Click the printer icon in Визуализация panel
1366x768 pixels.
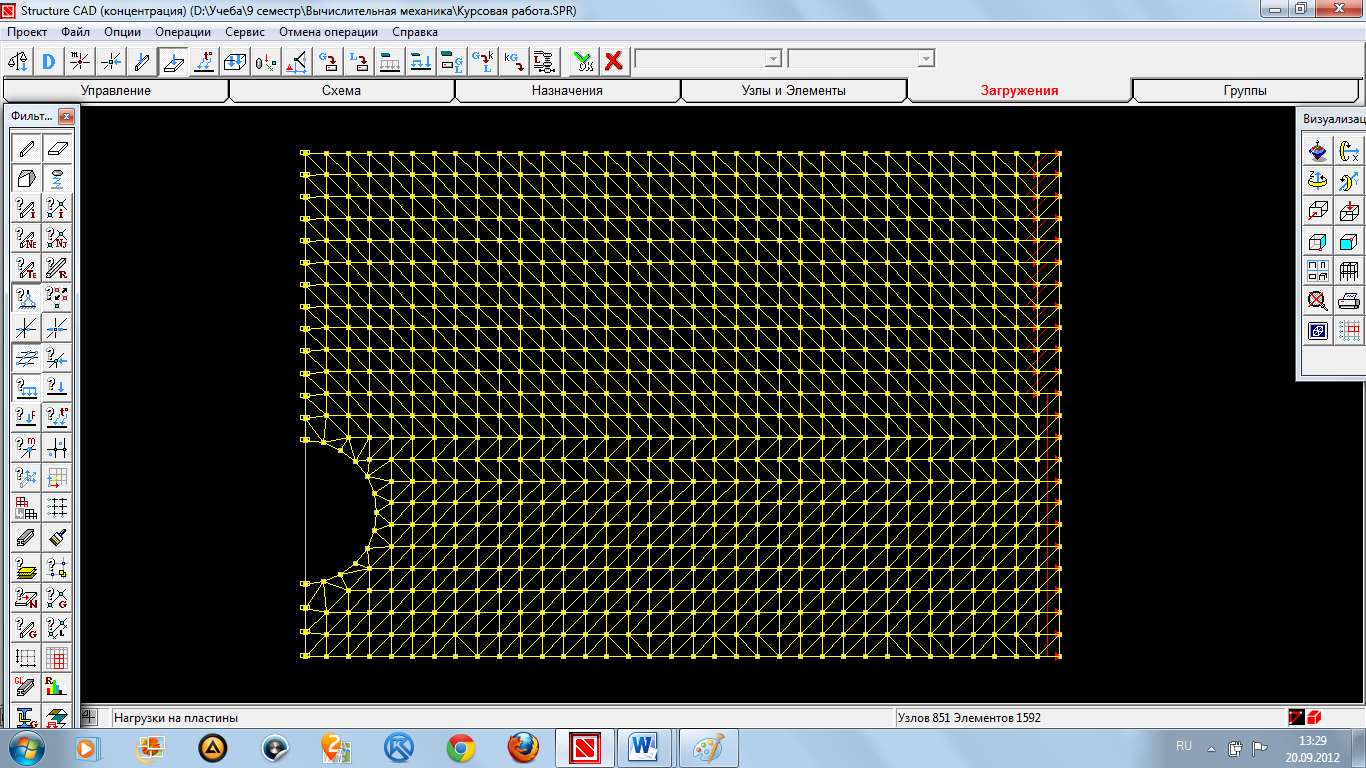coord(1350,300)
